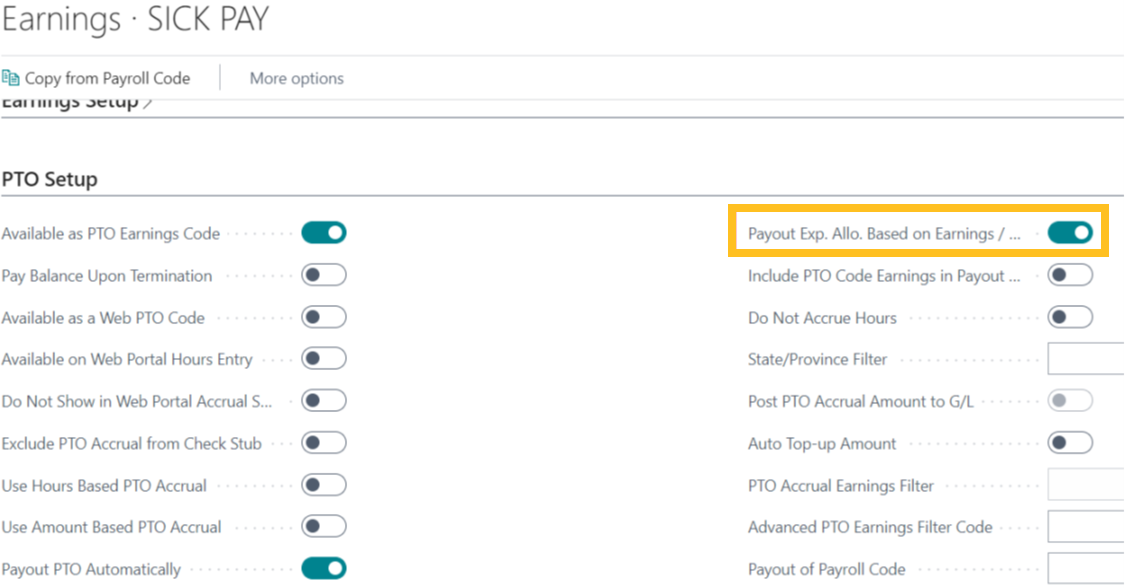Disable Payout PTO Automatically toggle
This screenshot has height=588, width=1125.
pyautogui.click(x=323, y=569)
